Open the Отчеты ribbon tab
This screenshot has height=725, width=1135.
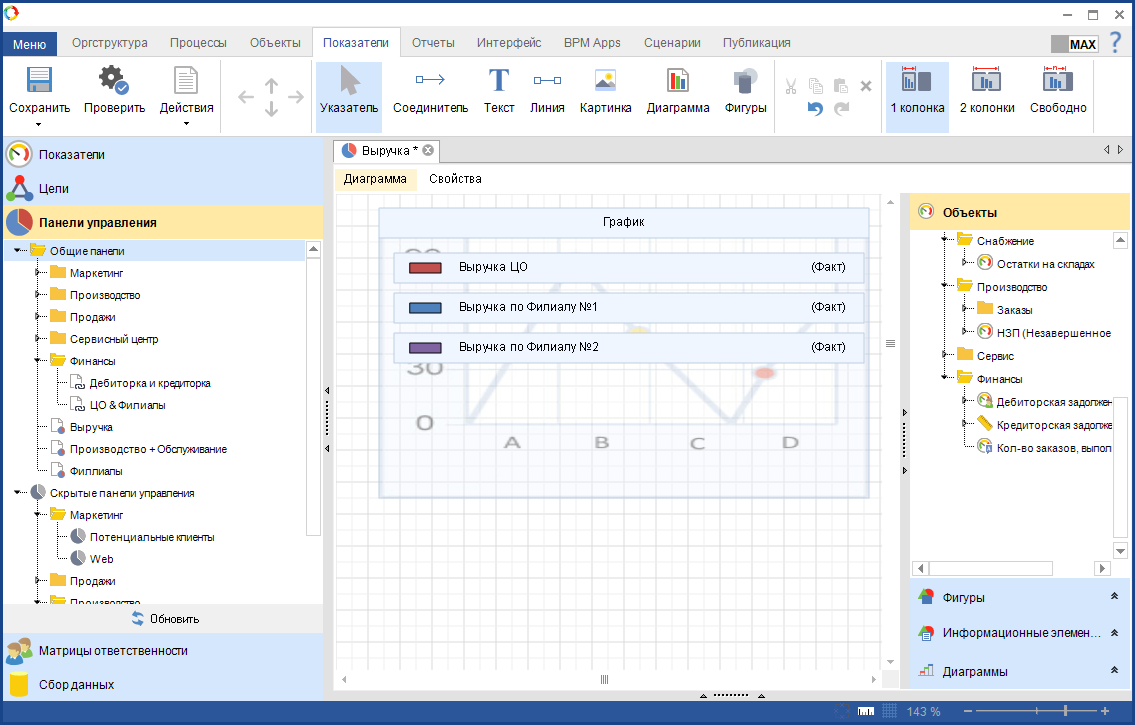[433, 43]
